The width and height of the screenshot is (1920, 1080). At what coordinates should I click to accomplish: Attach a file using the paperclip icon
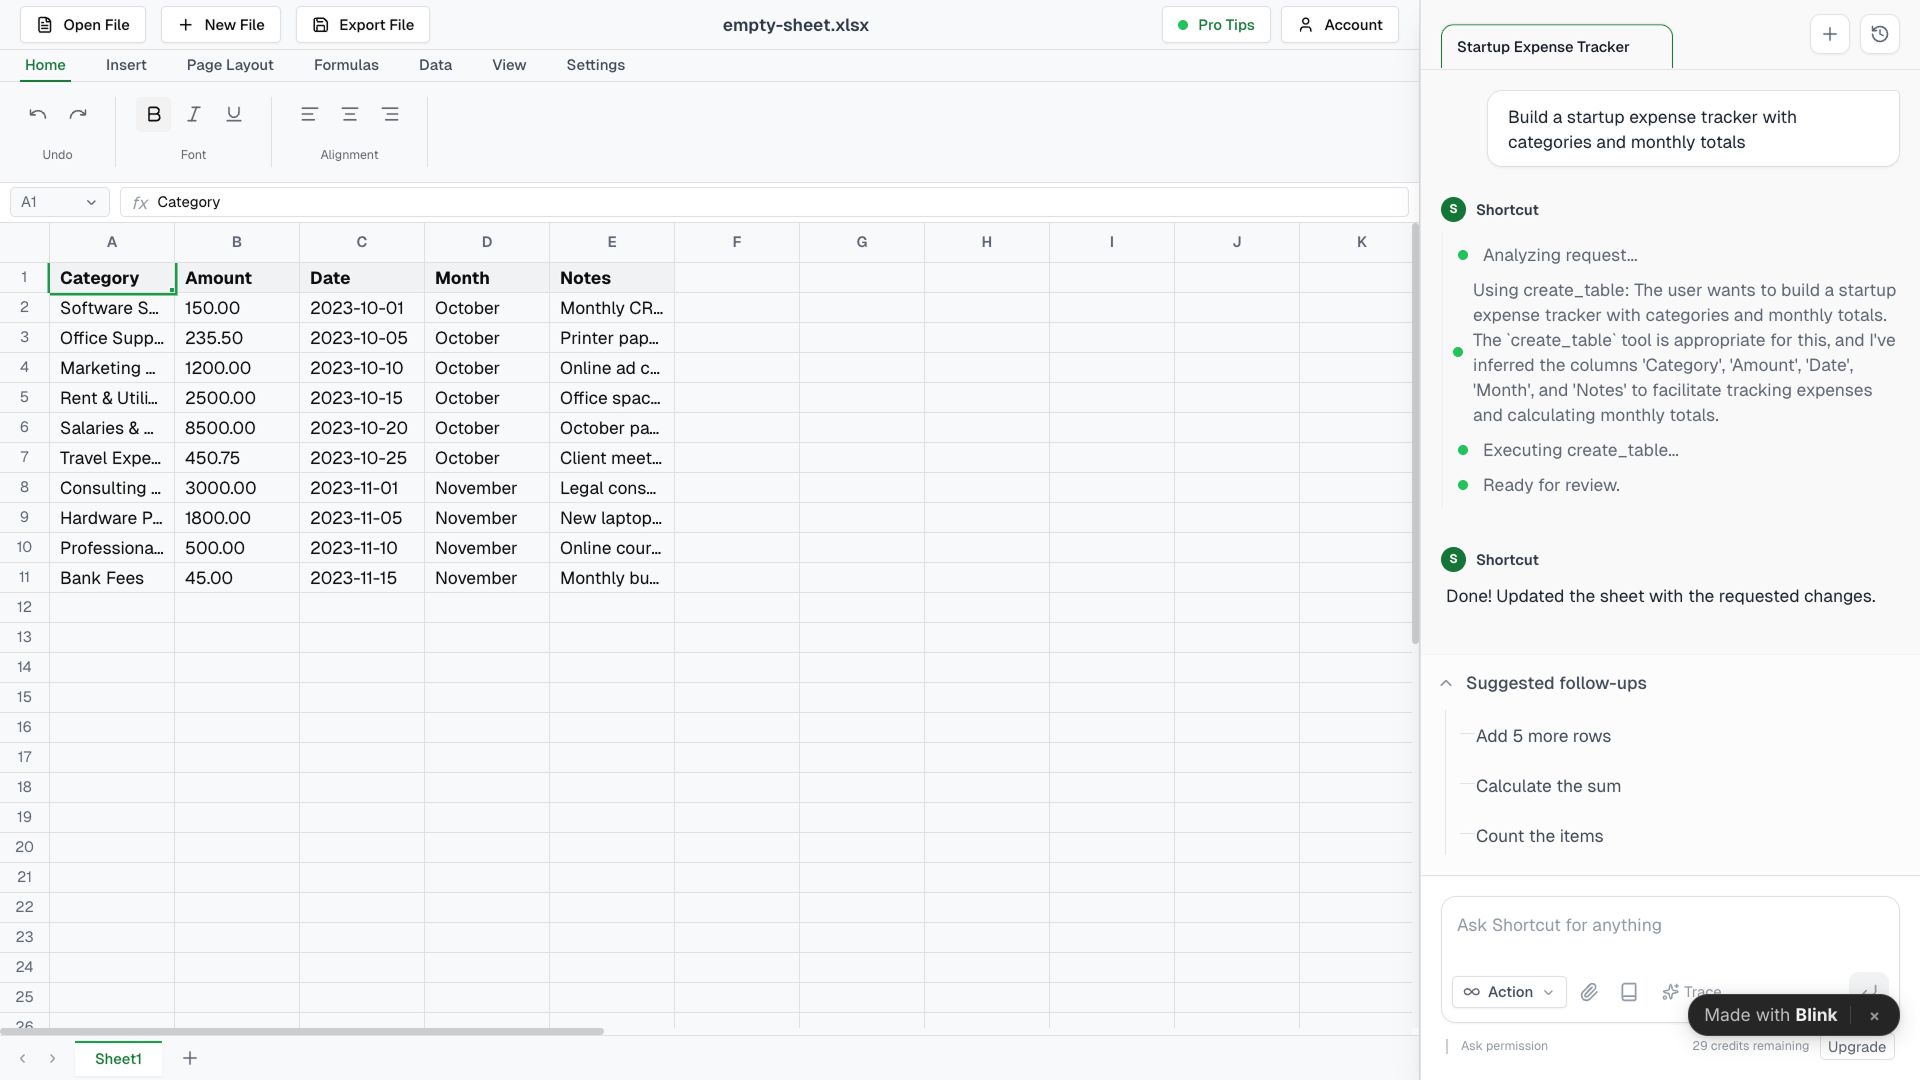pyautogui.click(x=1589, y=992)
